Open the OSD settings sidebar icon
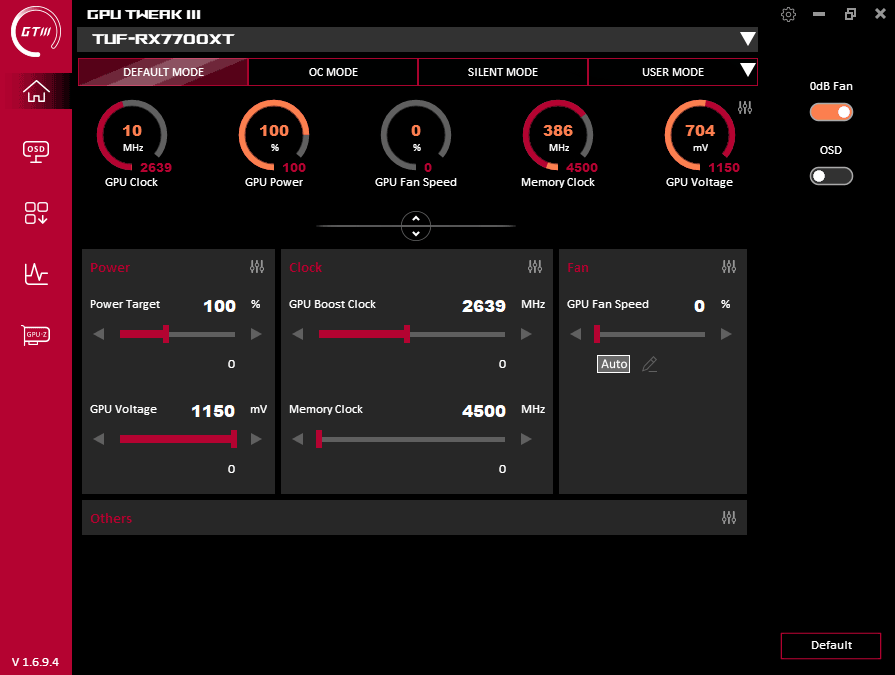Screen dimensions: 895x675 pos(36,152)
